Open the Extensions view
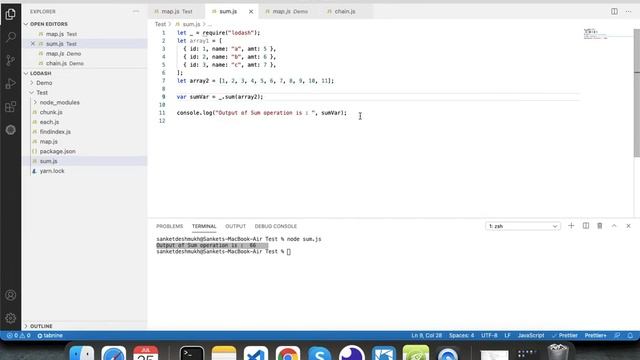The image size is (640, 360). pyautogui.click(x=11, y=107)
